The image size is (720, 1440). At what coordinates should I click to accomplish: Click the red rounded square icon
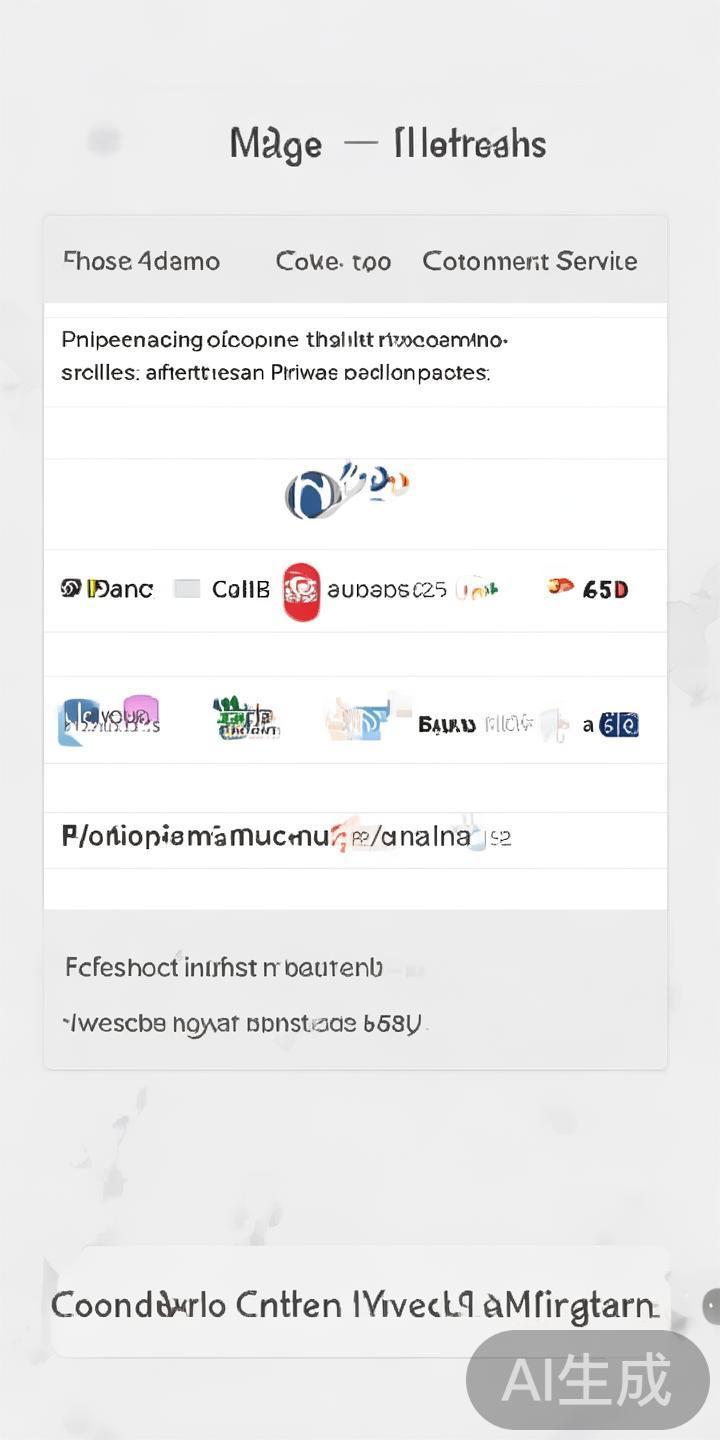click(301, 591)
